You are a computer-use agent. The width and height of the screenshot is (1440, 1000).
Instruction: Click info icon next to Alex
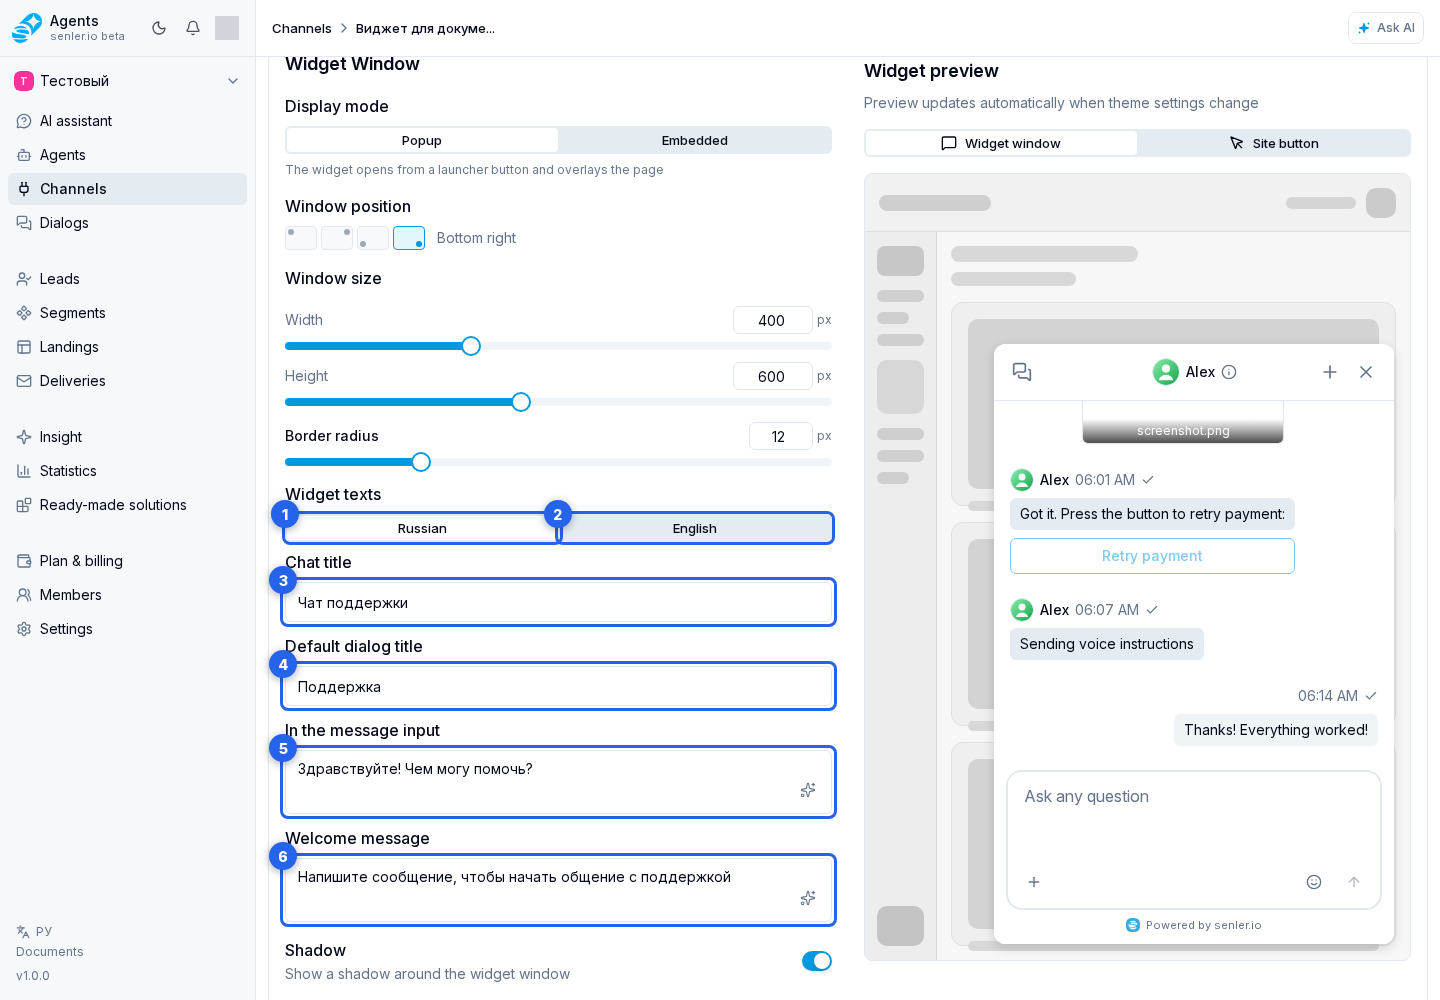click(1229, 372)
